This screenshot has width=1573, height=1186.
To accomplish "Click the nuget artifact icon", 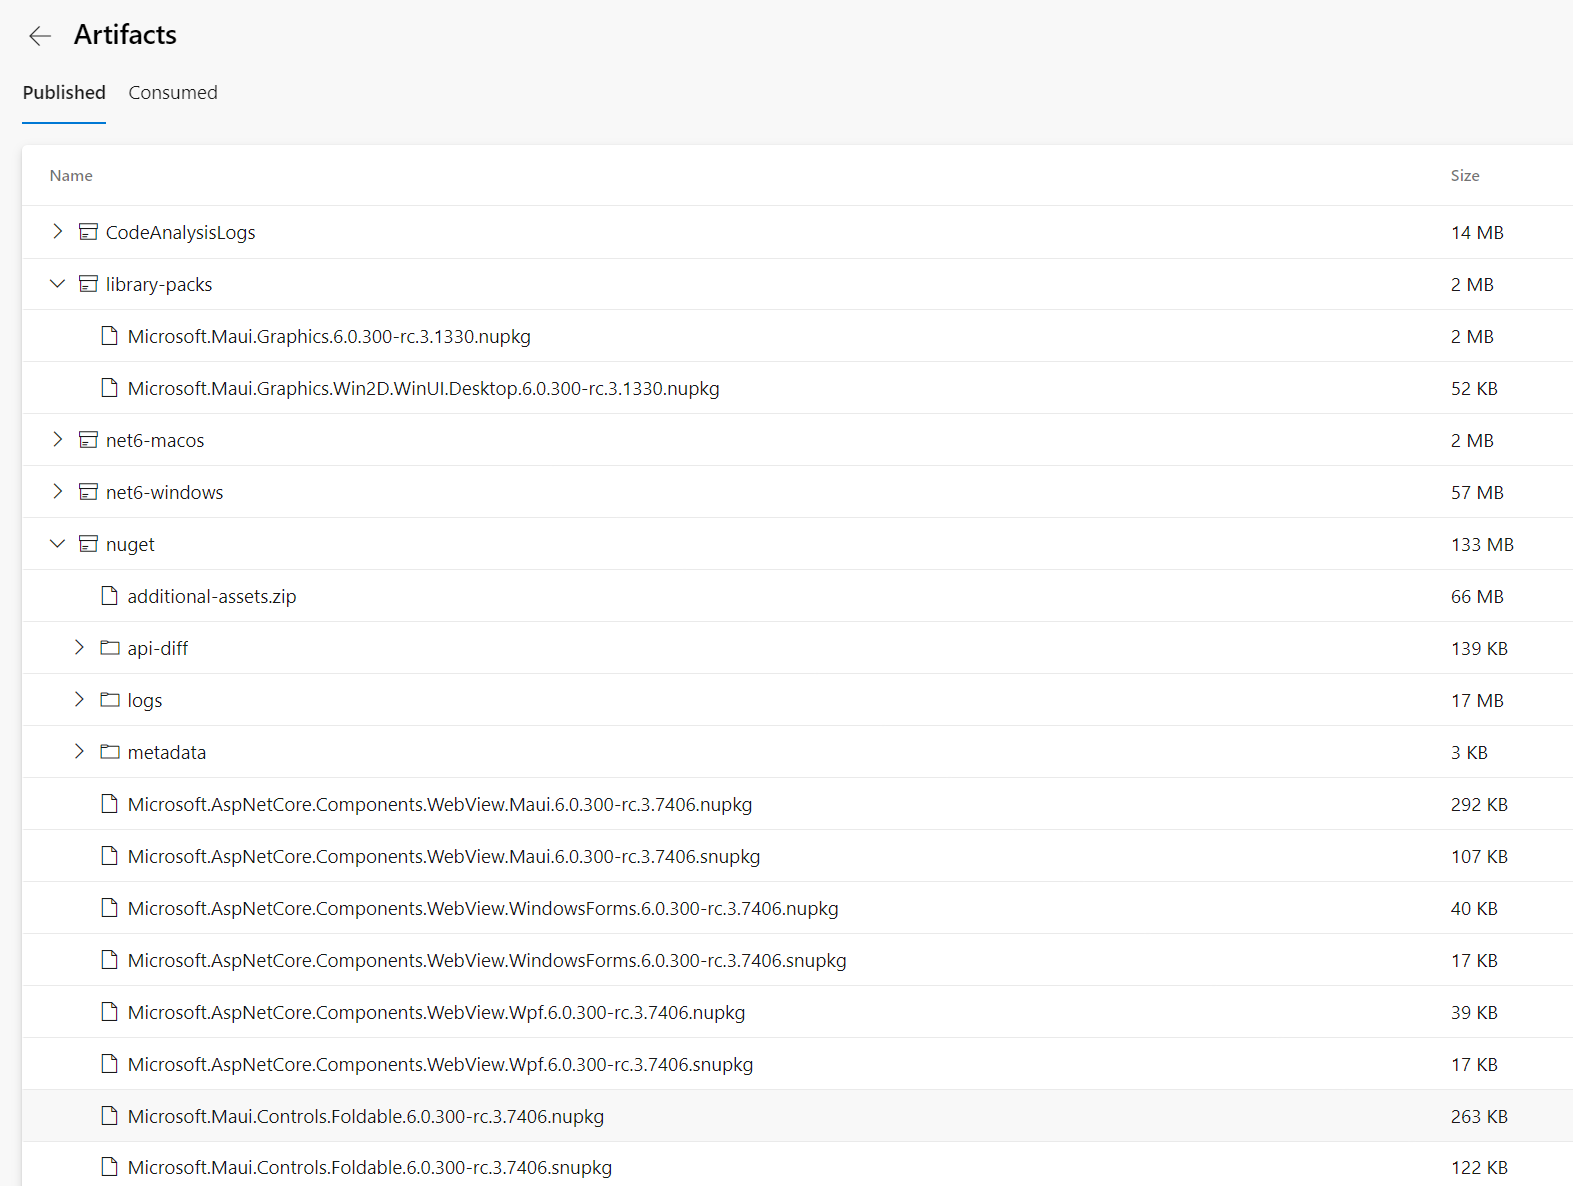I will (x=88, y=544).
